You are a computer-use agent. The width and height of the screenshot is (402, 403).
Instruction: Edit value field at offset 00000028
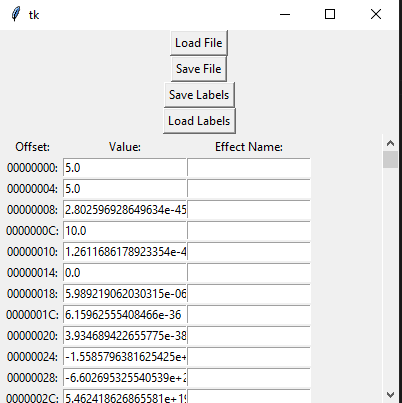(125, 377)
